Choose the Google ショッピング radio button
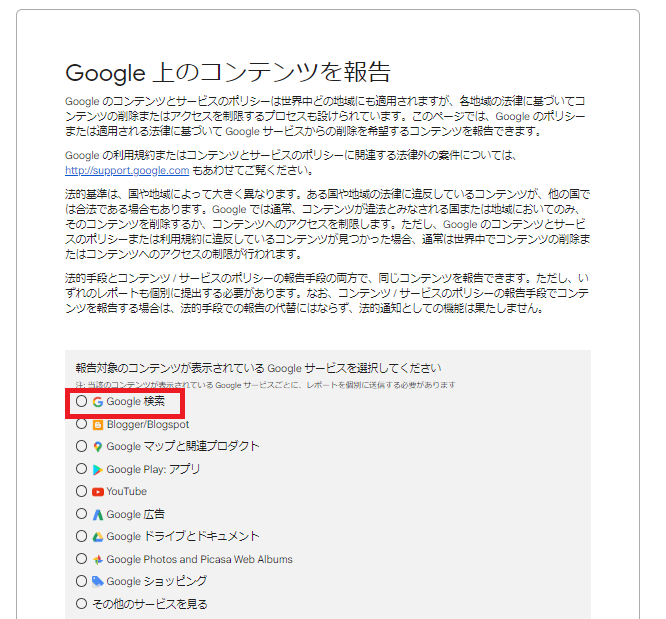The image size is (666, 619). [81, 581]
